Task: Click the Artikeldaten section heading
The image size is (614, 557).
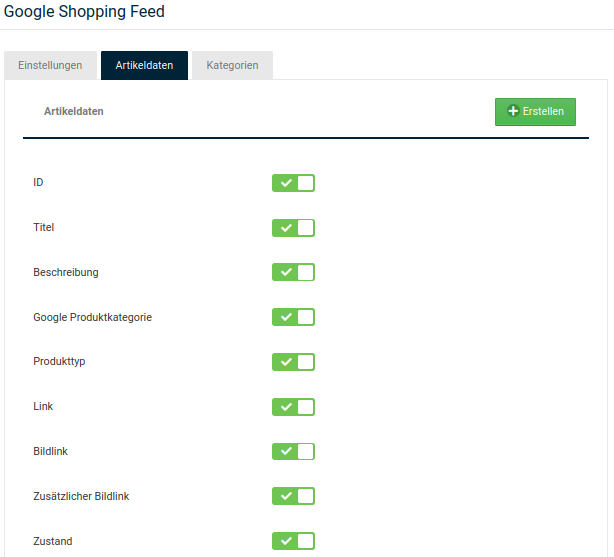Action: (74, 111)
